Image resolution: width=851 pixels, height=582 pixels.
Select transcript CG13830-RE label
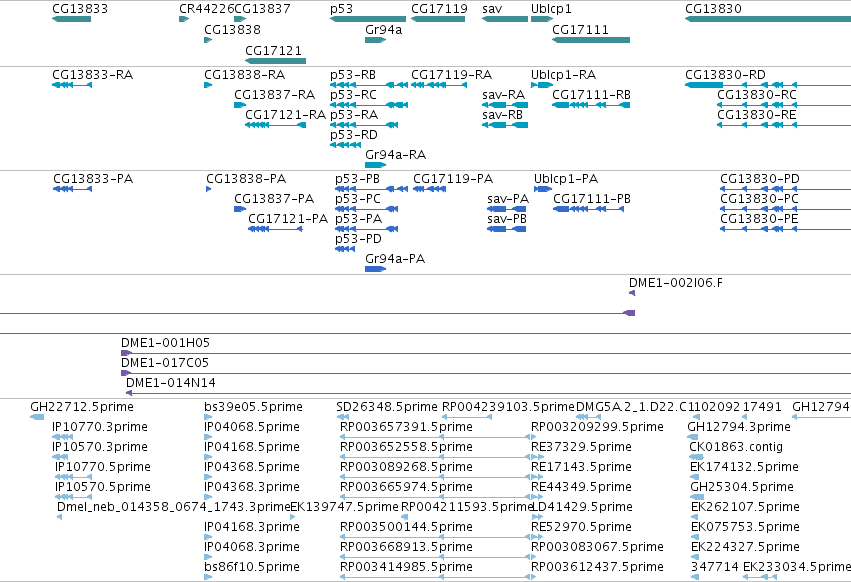[x=757, y=115]
